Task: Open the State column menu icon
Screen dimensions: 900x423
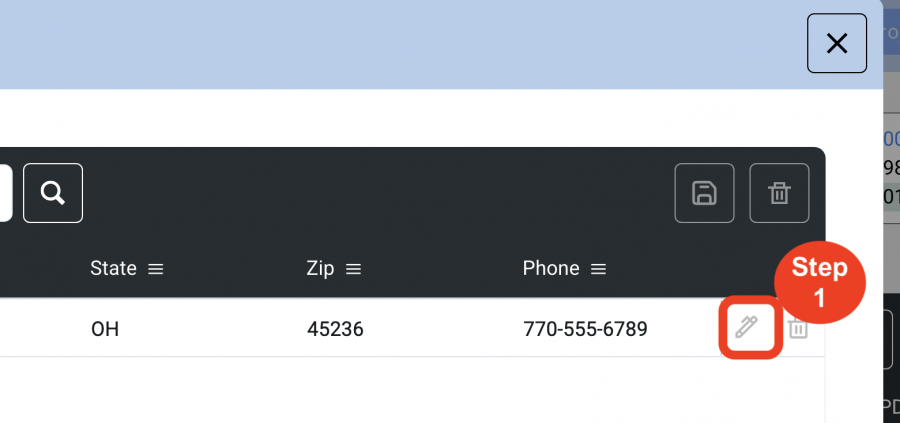Action: 156,269
